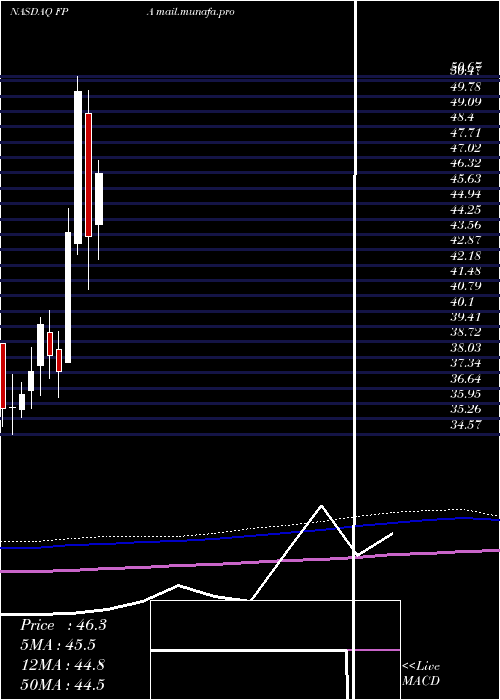Select the 38.03 price axis label
This screenshot has height=700, width=500.
(x=466, y=348)
